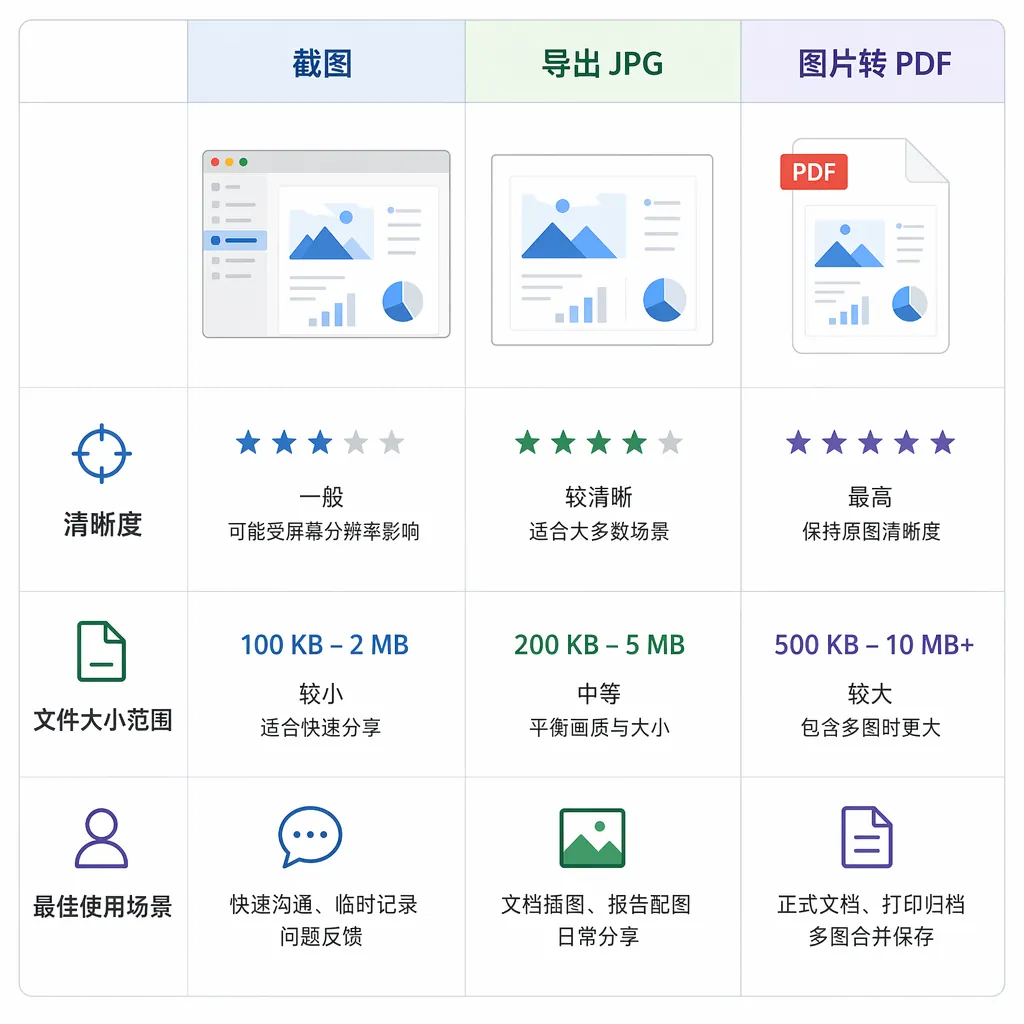The image size is (1024, 1024).
Task: Click the 问题反馈 text
Action: [321, 936]
